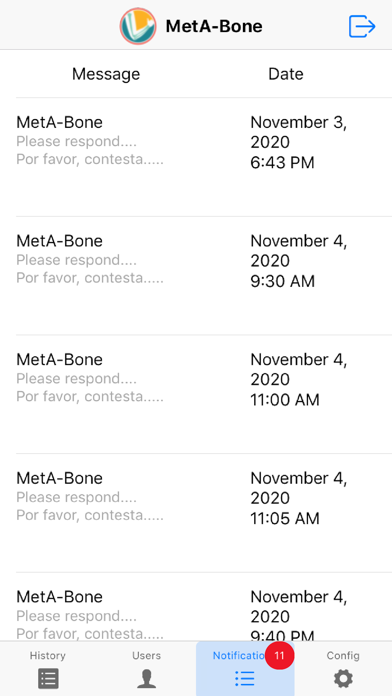Select the 'Por favor, contesta' text of first message

pos(90,159)
